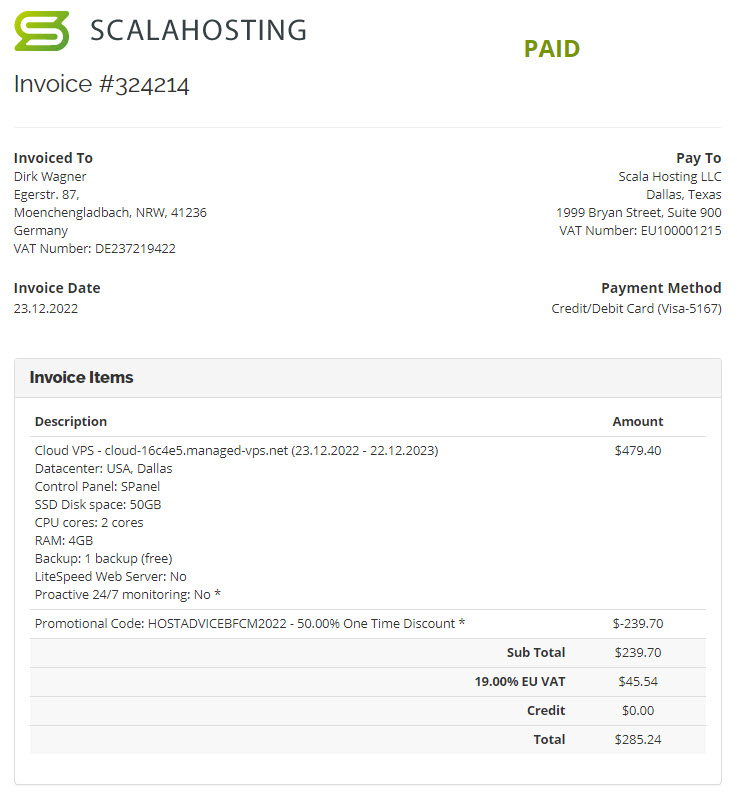Click the Pay To heading

point(698,158)
